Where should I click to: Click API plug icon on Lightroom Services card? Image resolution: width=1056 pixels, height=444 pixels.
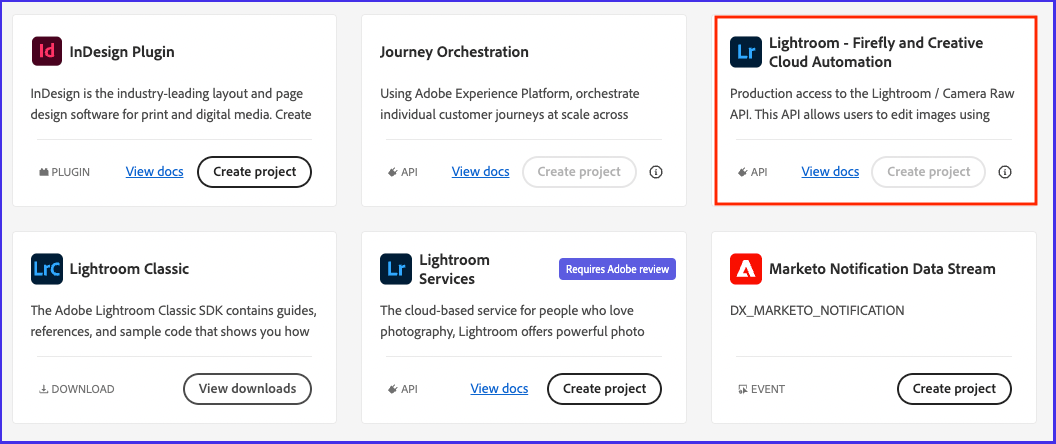393,389
